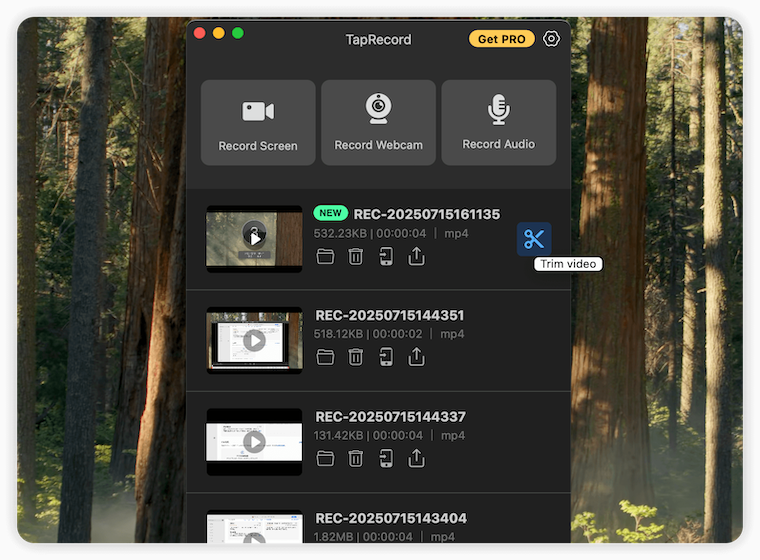This screenshot has width=760, height=560.
Task: Open the folder for REC-20250715144351
Action: pyautogui.click(x=325, y=357)
